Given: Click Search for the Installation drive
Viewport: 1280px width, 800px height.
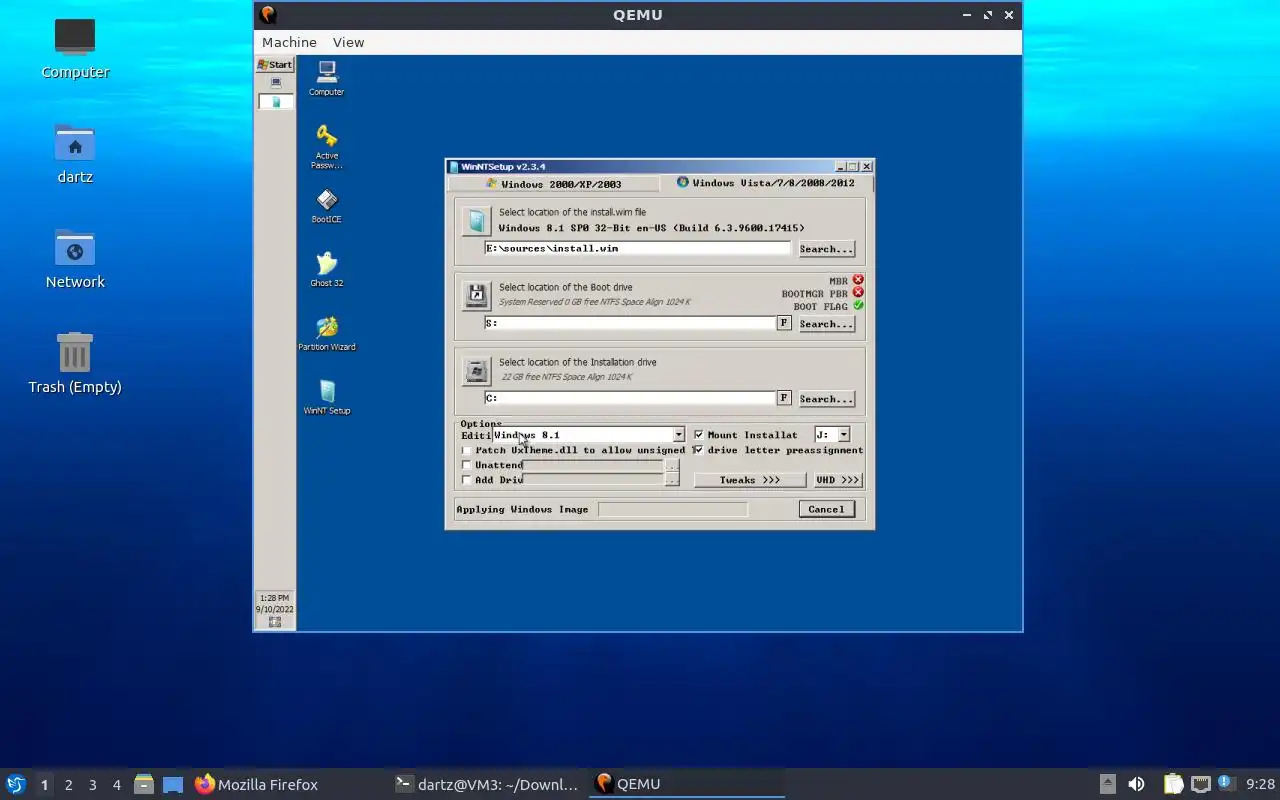Looking at the screenshot, I should [x=826, y=399].
